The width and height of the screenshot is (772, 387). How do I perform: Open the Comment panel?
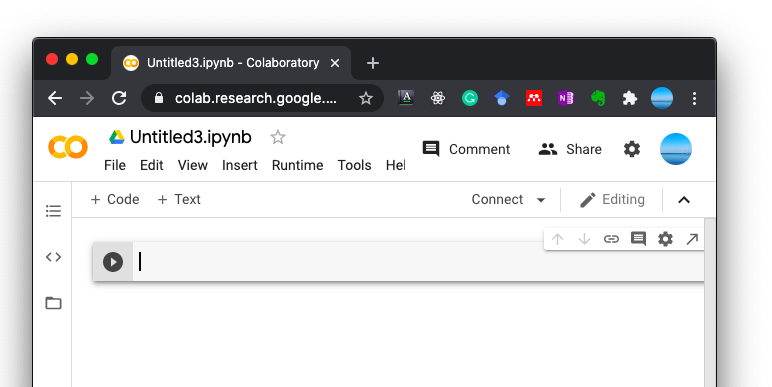tap(466, 149)
